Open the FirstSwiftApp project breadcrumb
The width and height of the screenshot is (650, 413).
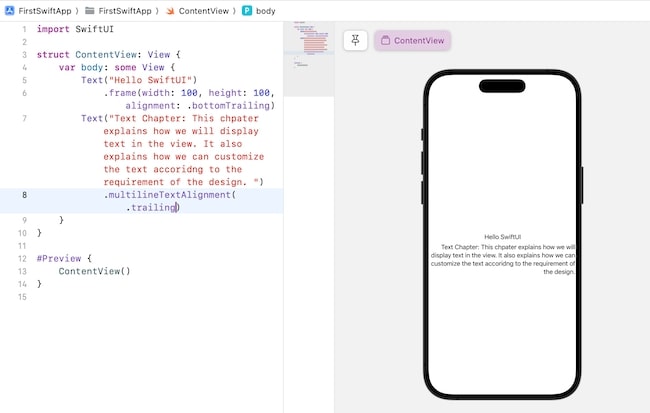(45, 11)
